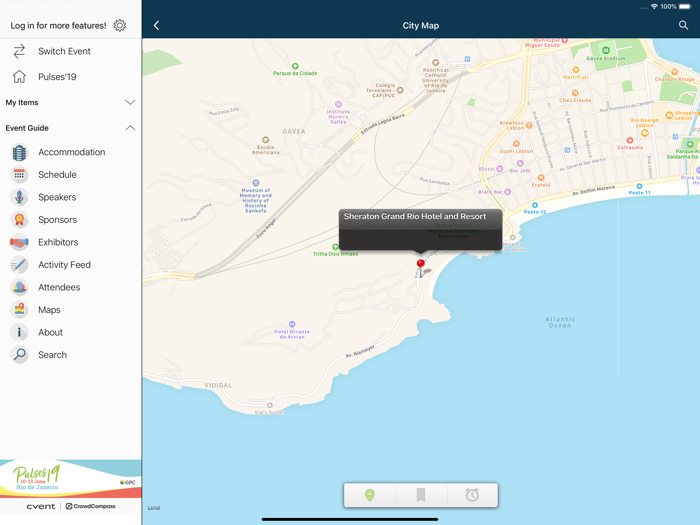Go to the Exhibitors list
The width and height of the screenshot is (700, 525).
(x=58, y=242)
